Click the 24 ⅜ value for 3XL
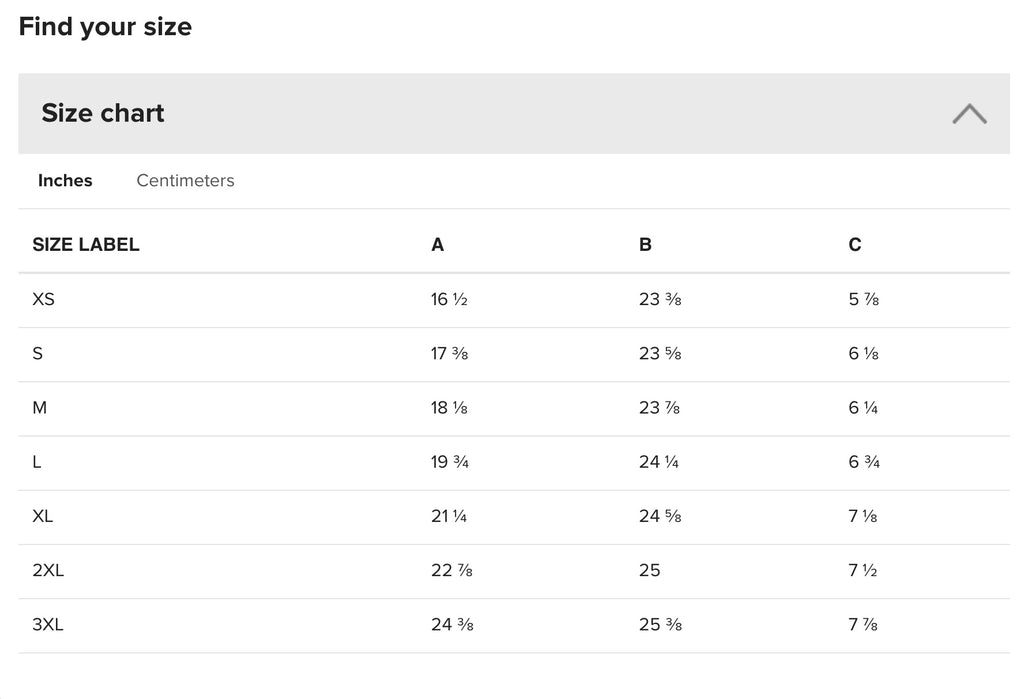Image resolution: width=1024 pixels, height=699 pixels. click(452, 625)
